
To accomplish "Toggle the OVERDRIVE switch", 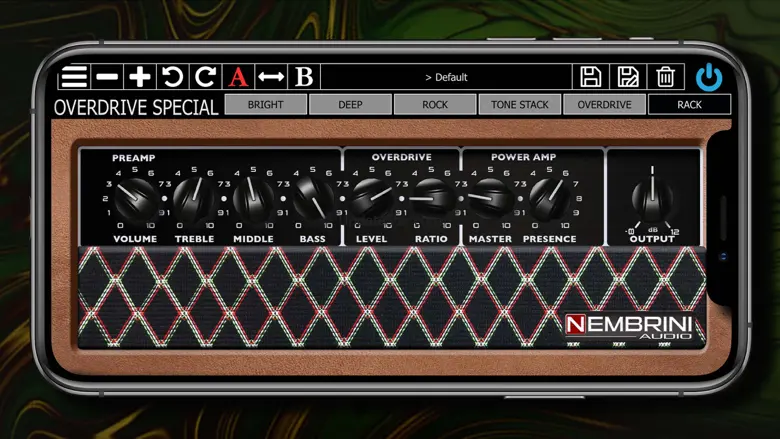I will [604, 104].
